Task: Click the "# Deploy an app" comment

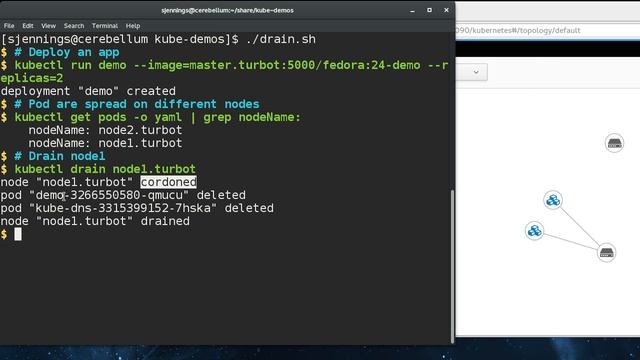Action: [67, 52]
